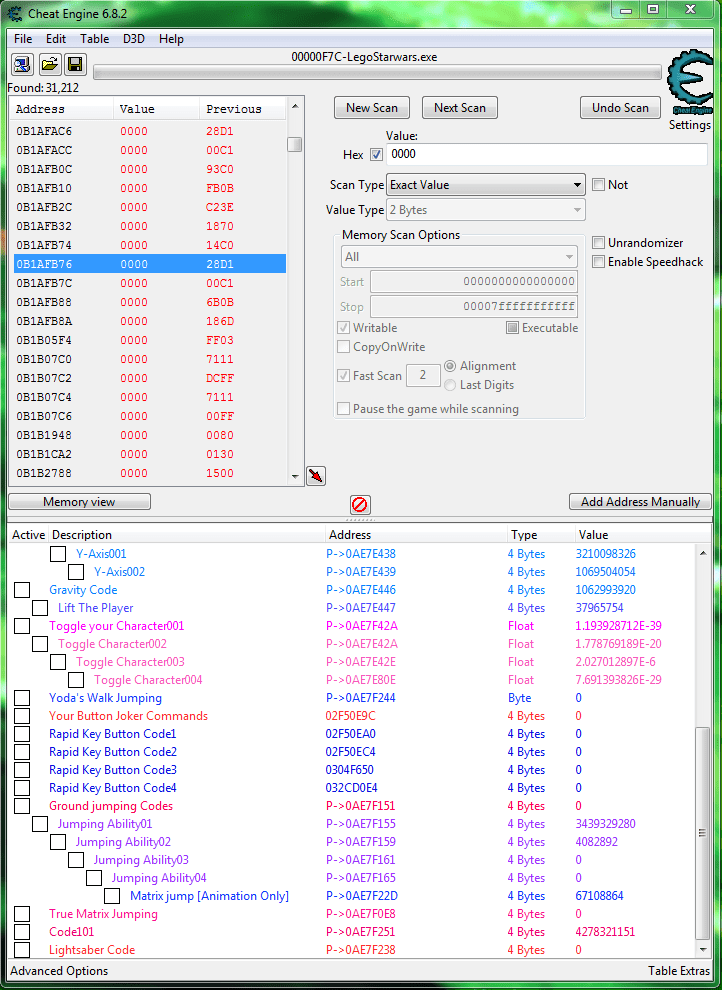Clear address list with red no-entry icon
Screen dimensions: 722x990
[x=360, y=504]
